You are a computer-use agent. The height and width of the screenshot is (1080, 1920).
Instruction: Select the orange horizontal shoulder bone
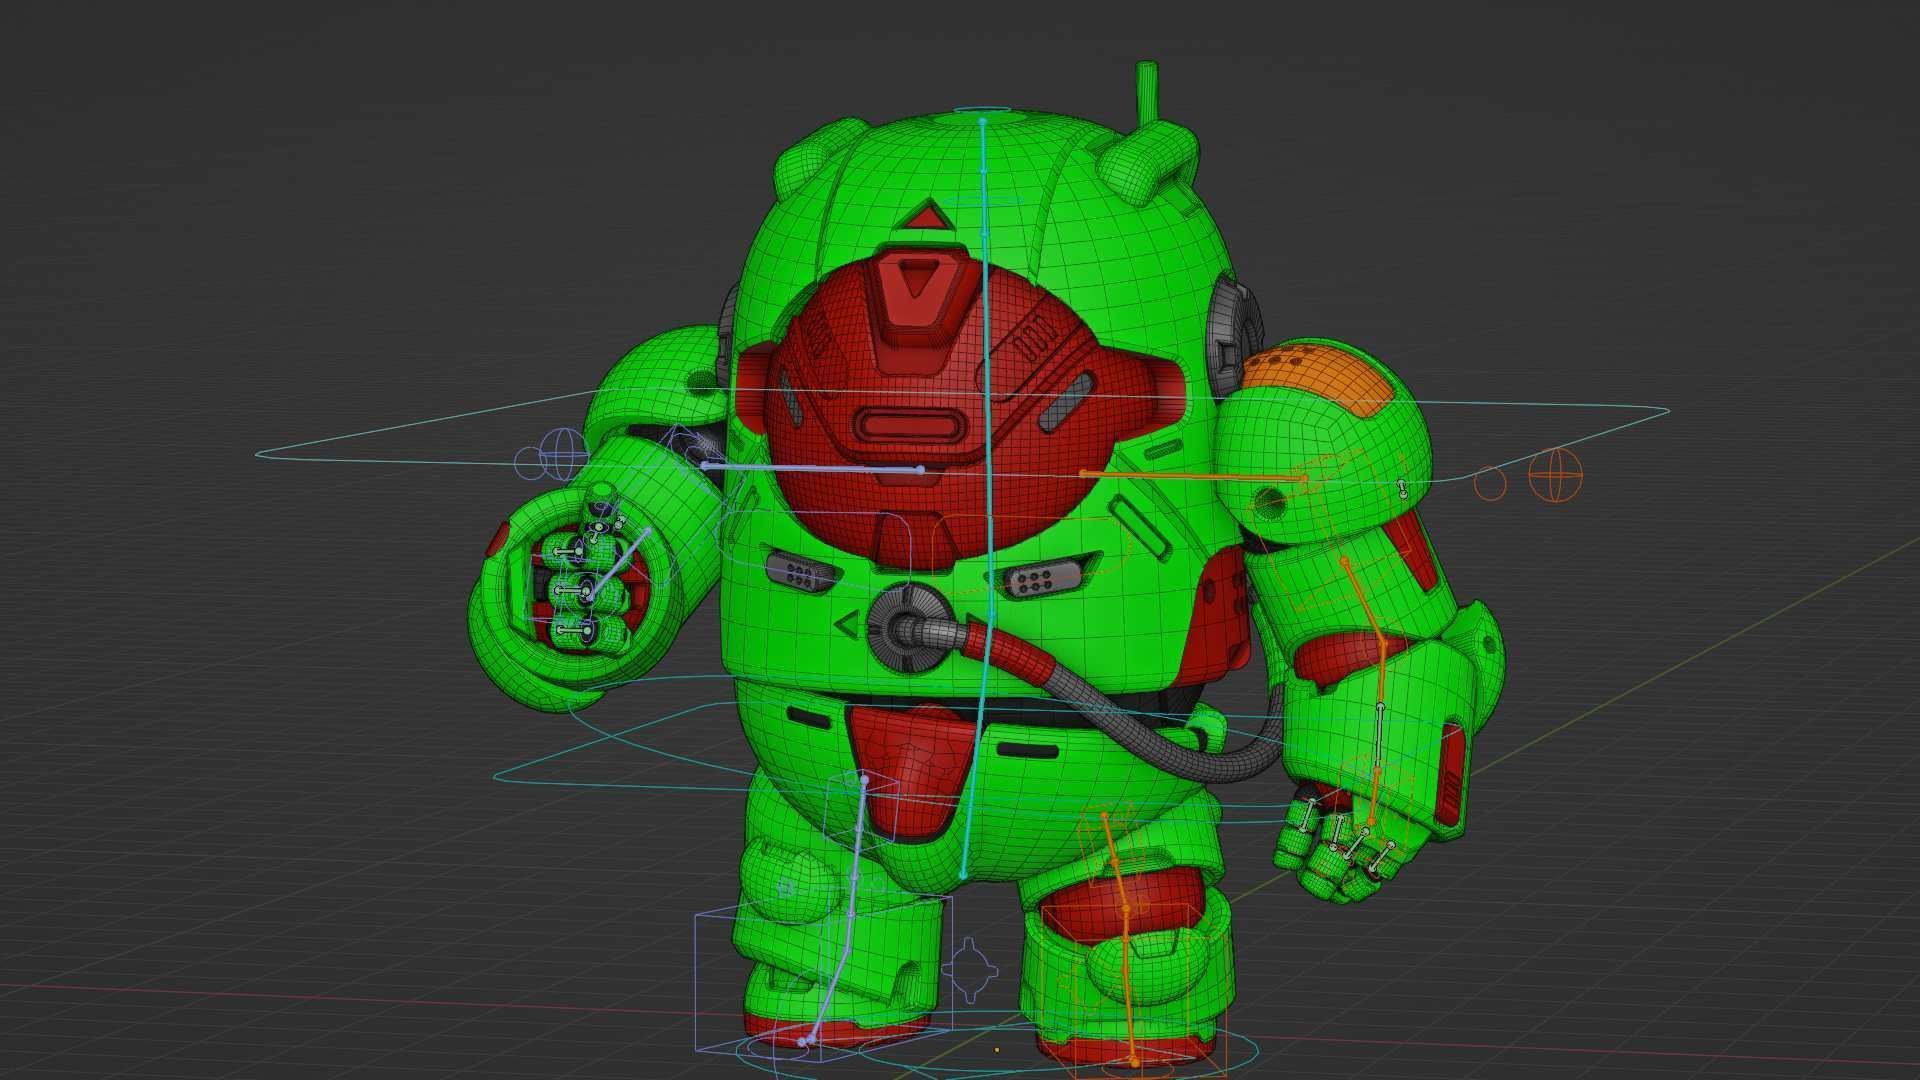tap(1194, 476)
